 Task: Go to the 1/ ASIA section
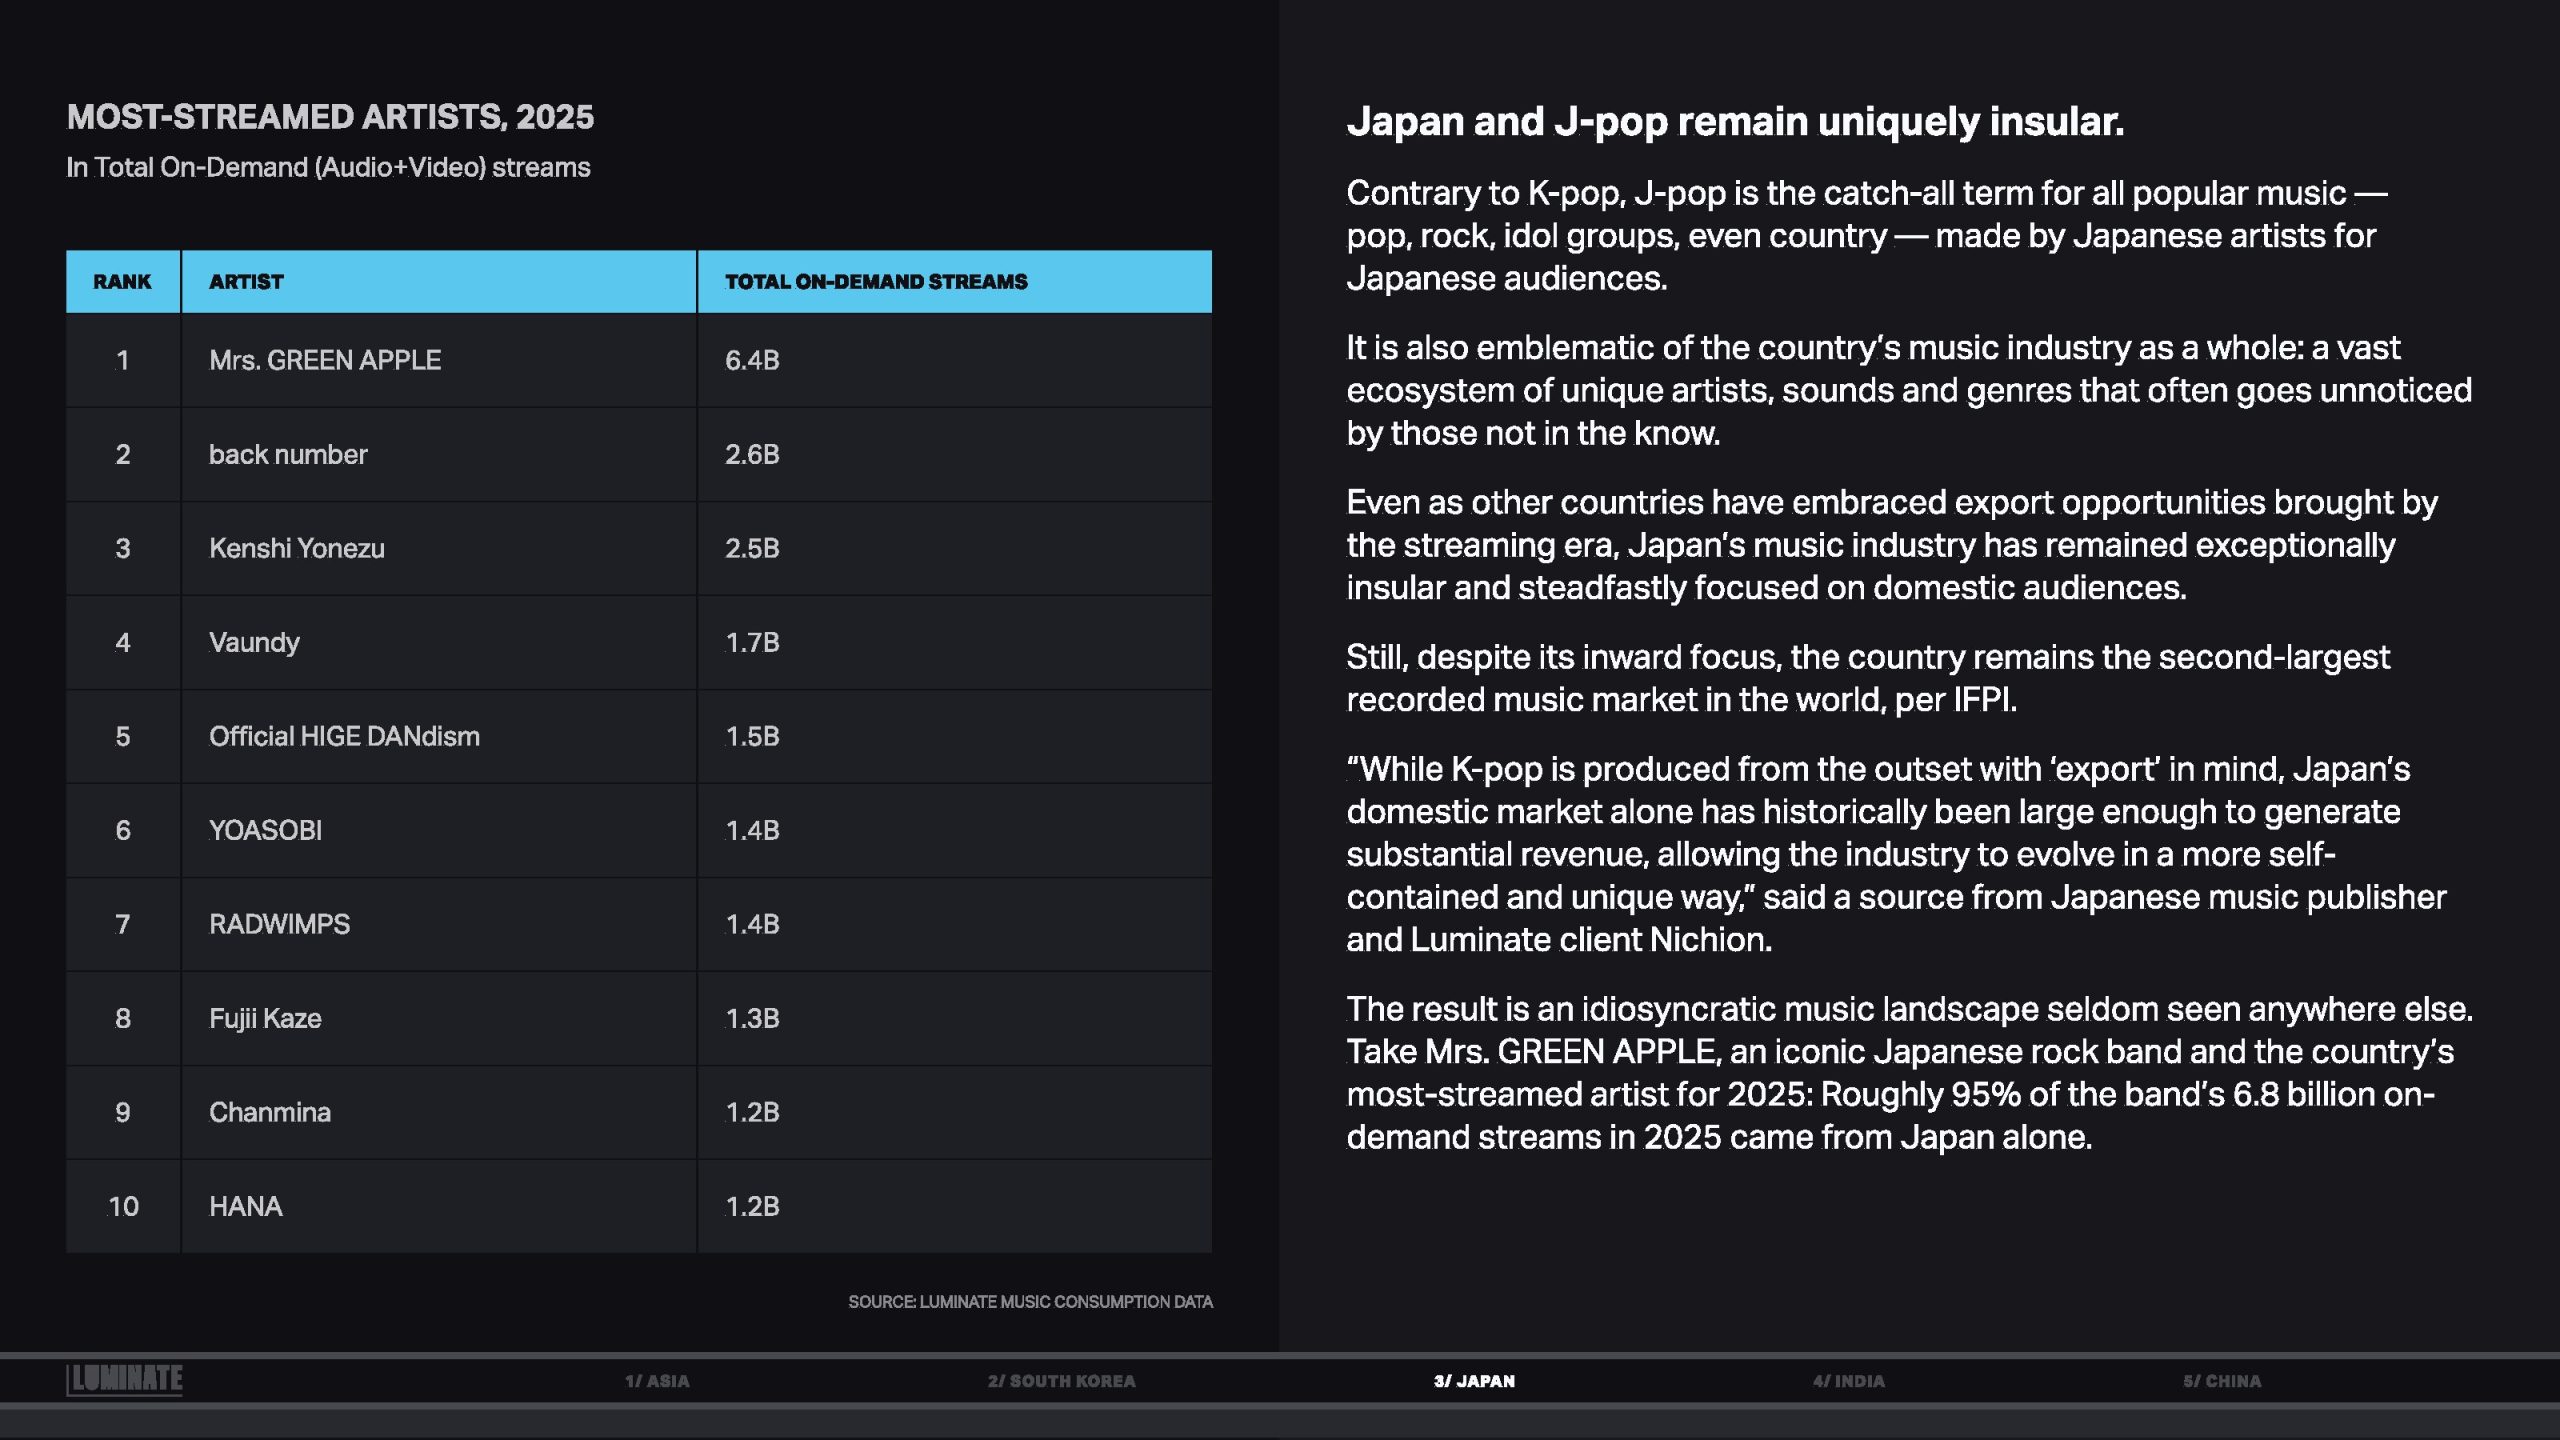(657, 1381)
